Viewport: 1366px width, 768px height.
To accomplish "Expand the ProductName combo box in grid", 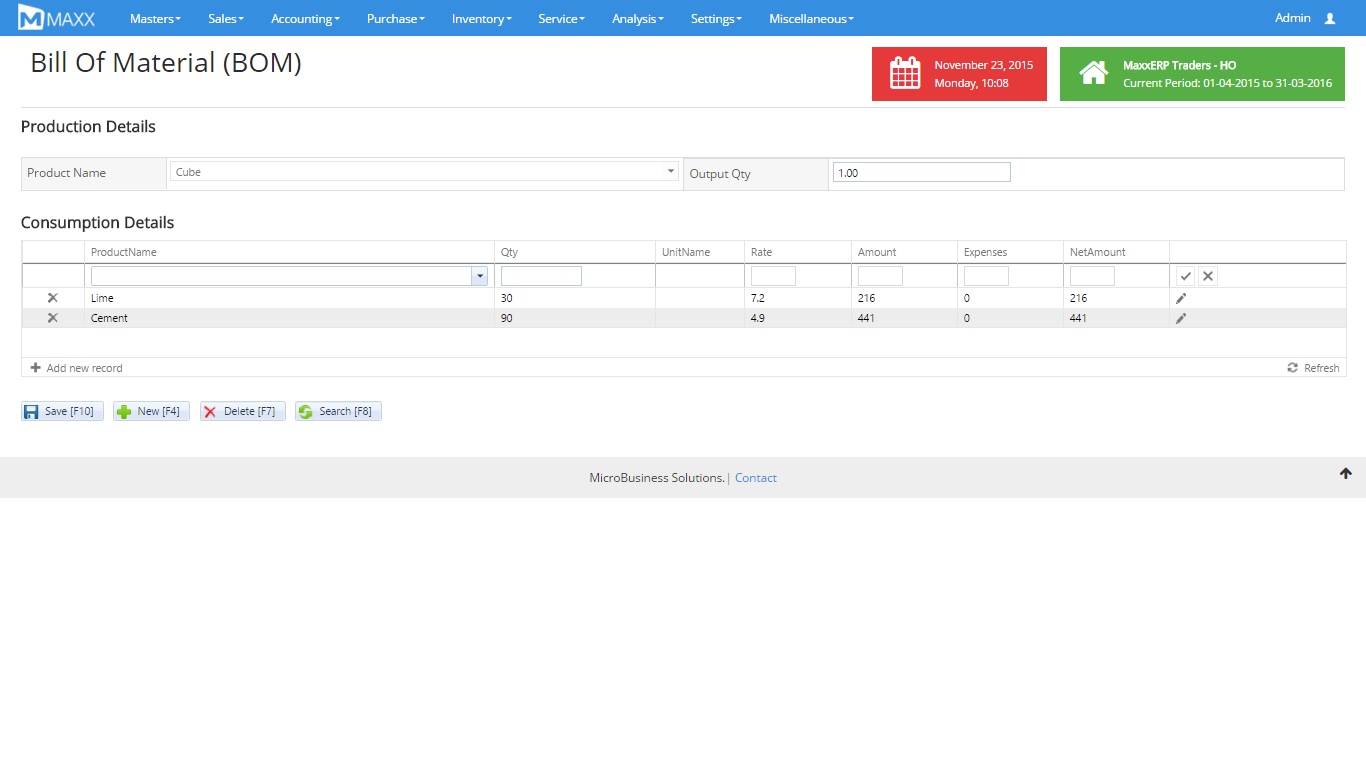I will [480, 276].
